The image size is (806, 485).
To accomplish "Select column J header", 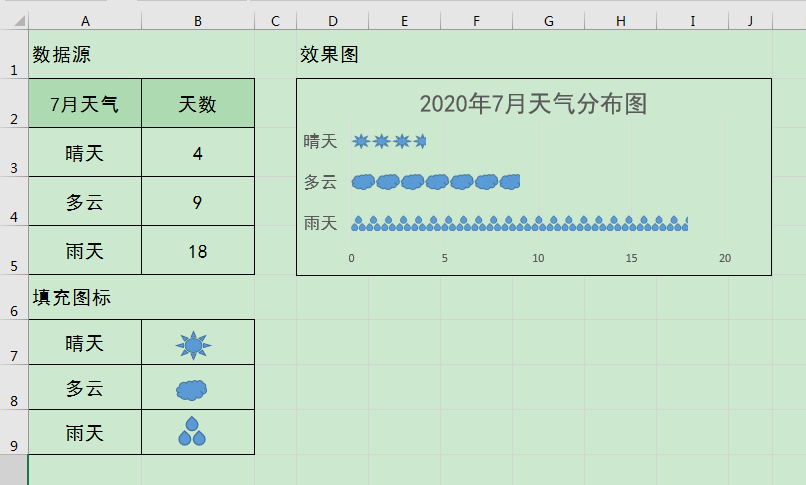I will coord(750,21).
